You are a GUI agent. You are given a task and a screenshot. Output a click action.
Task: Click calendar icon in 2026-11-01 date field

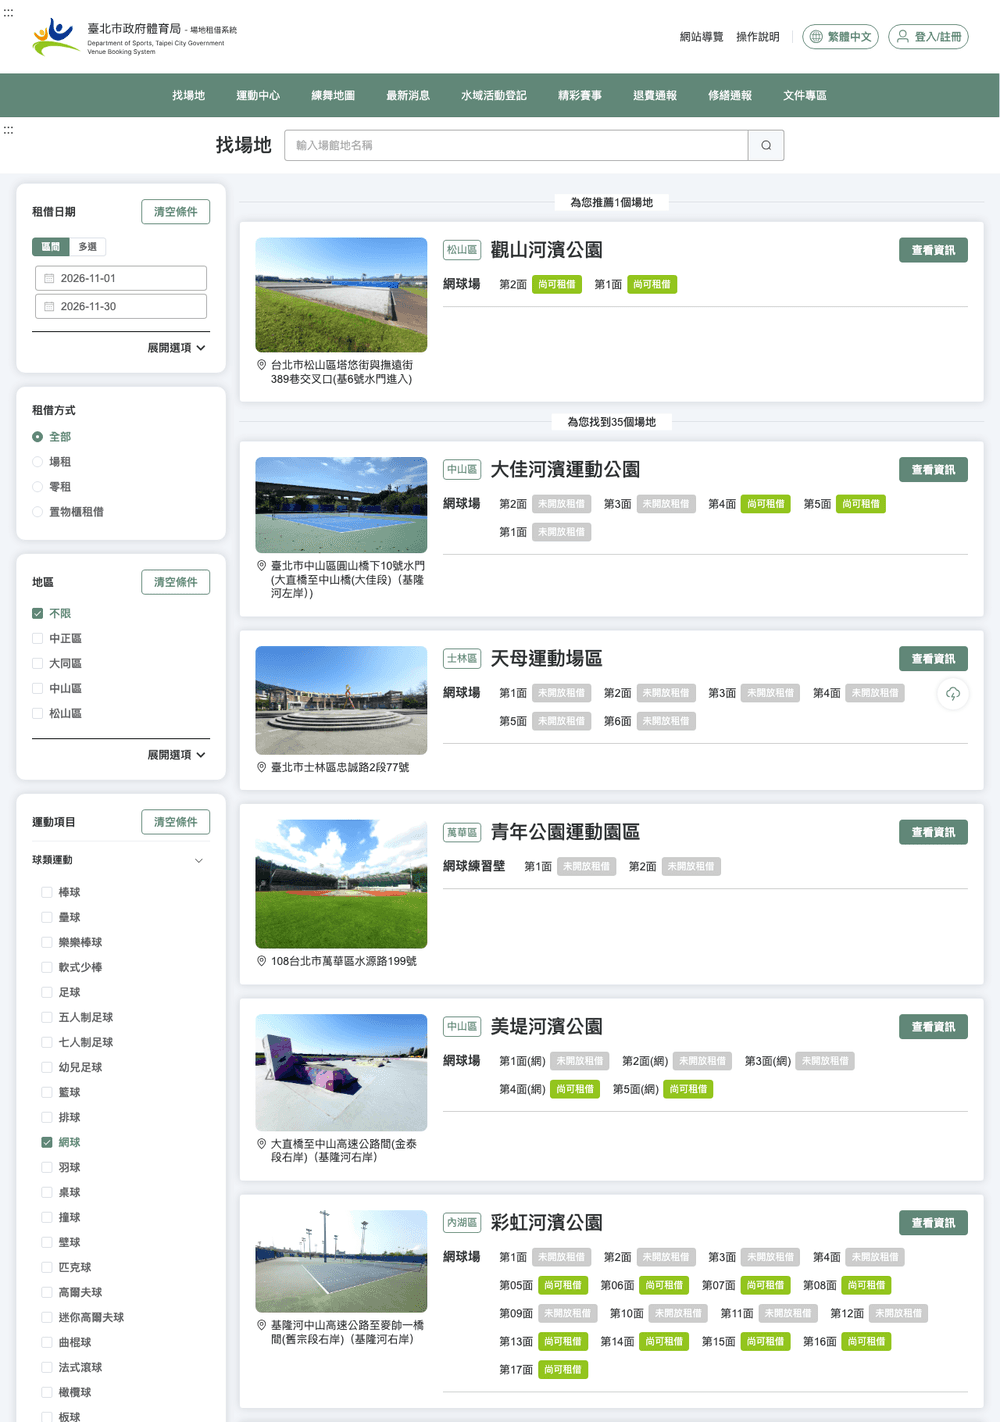point(49,278)
